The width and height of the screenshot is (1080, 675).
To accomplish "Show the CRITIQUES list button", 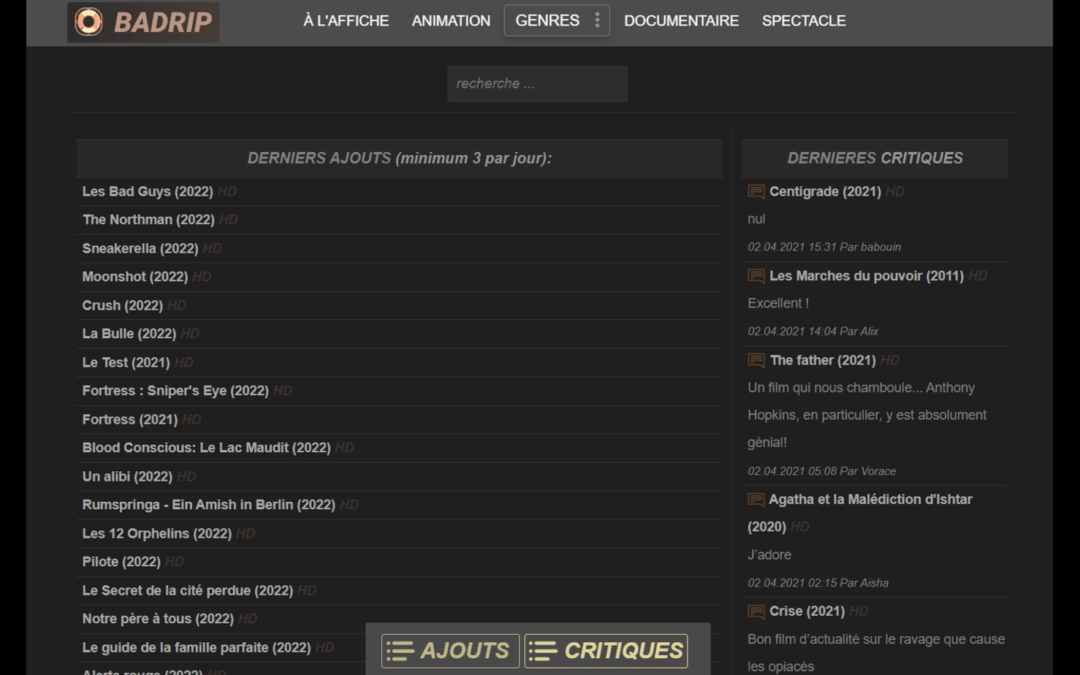I will click(606, 651).
